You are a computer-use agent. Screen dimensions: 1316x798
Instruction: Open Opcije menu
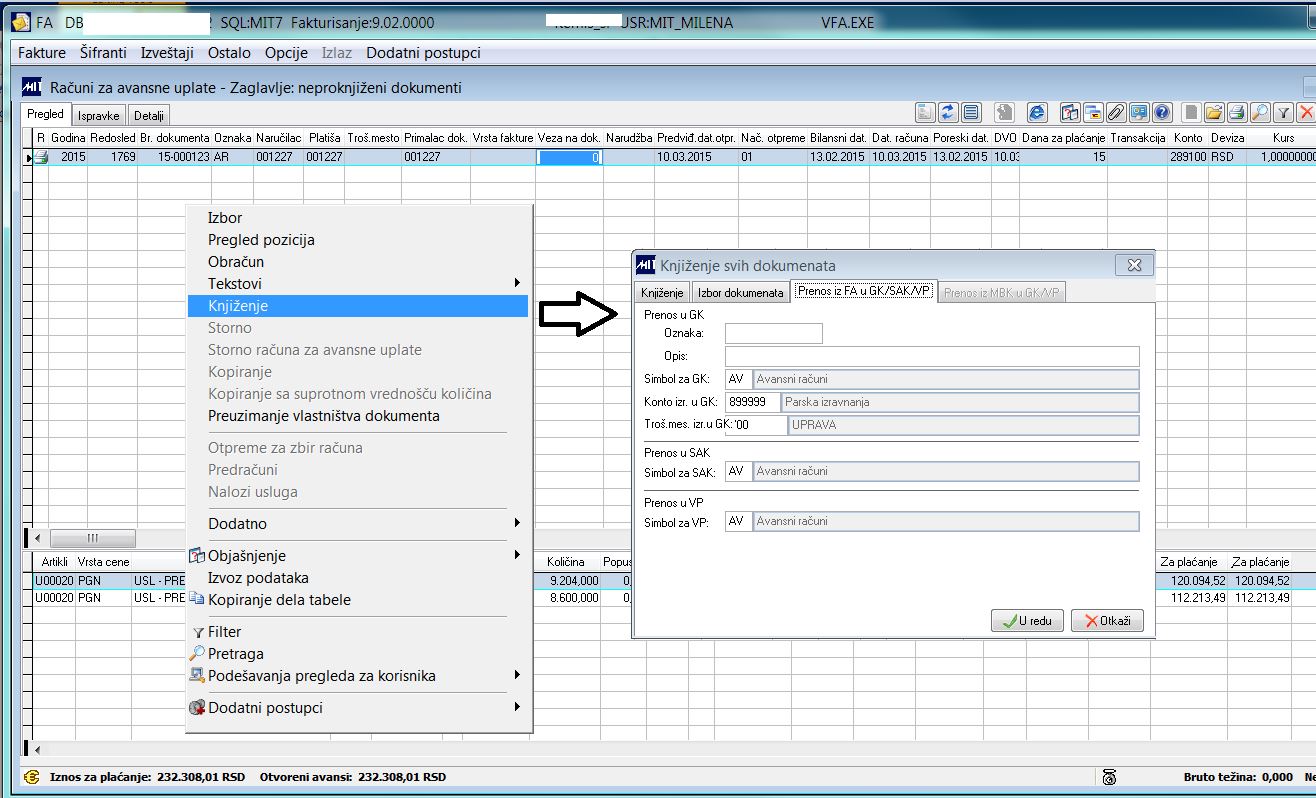point(287,53)
